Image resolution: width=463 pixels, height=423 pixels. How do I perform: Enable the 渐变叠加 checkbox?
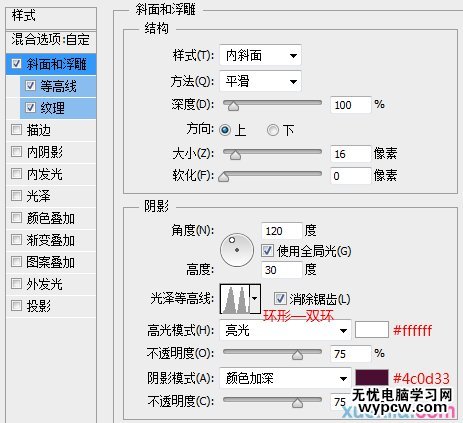pyautogui.click(x=16, y=240)
